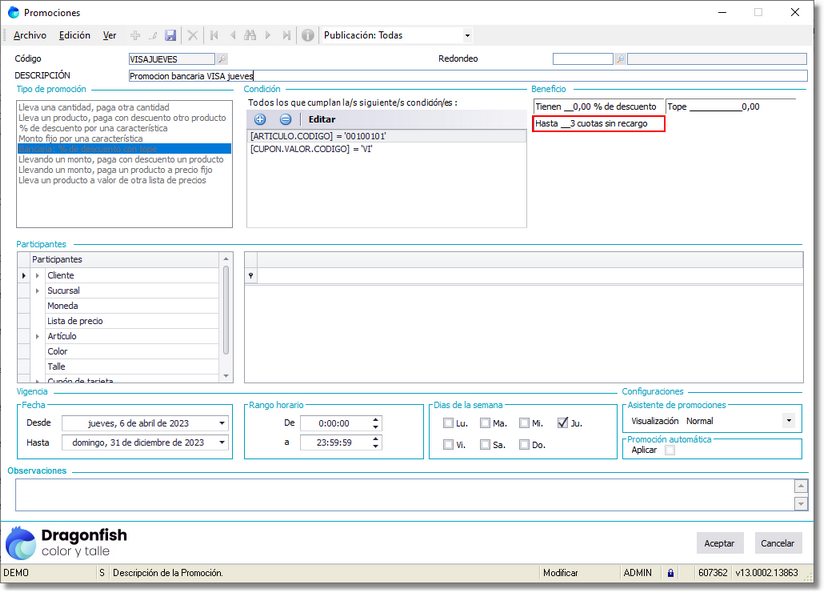
Task: Click the delete X icon in toolbar
Action: tap(193, 35)
